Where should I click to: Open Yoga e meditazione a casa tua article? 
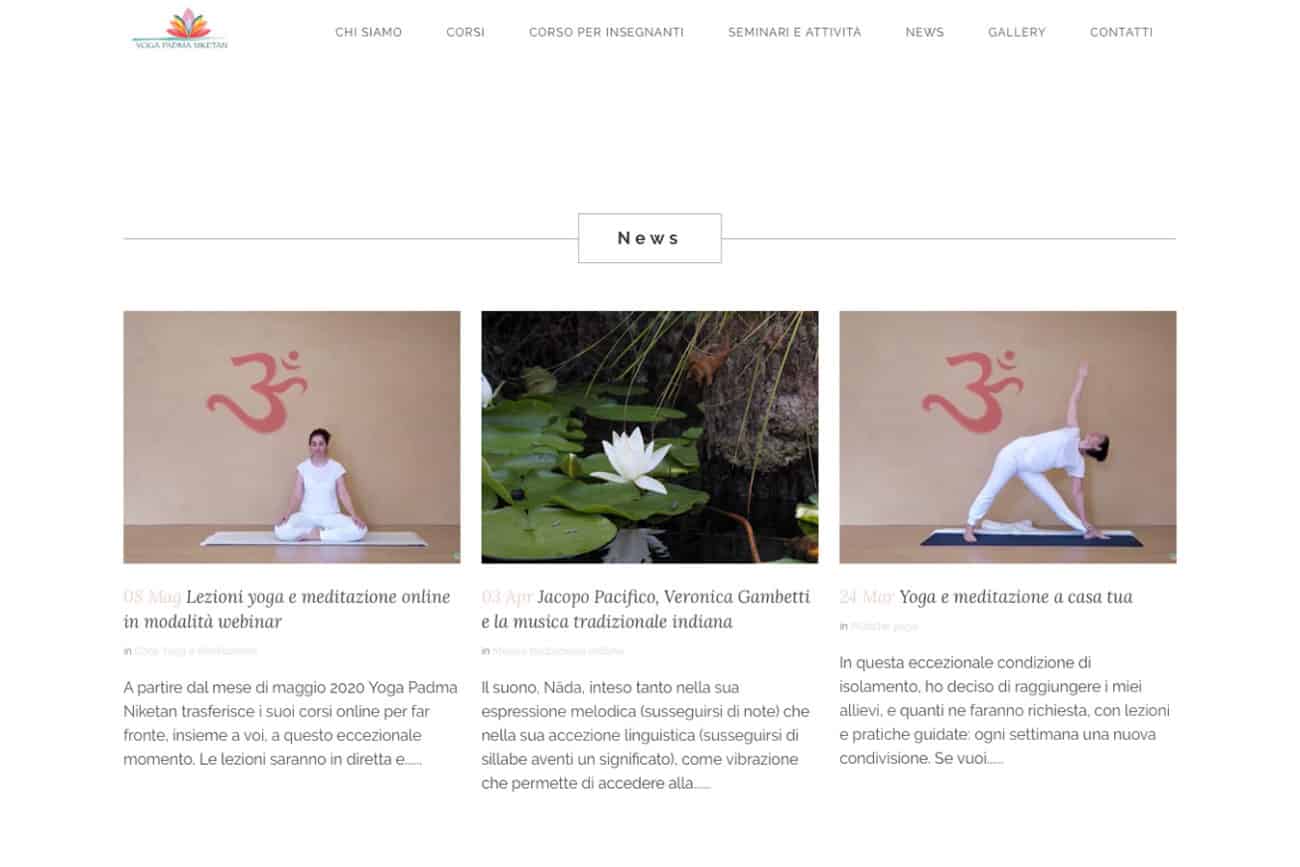[1016, 597]
